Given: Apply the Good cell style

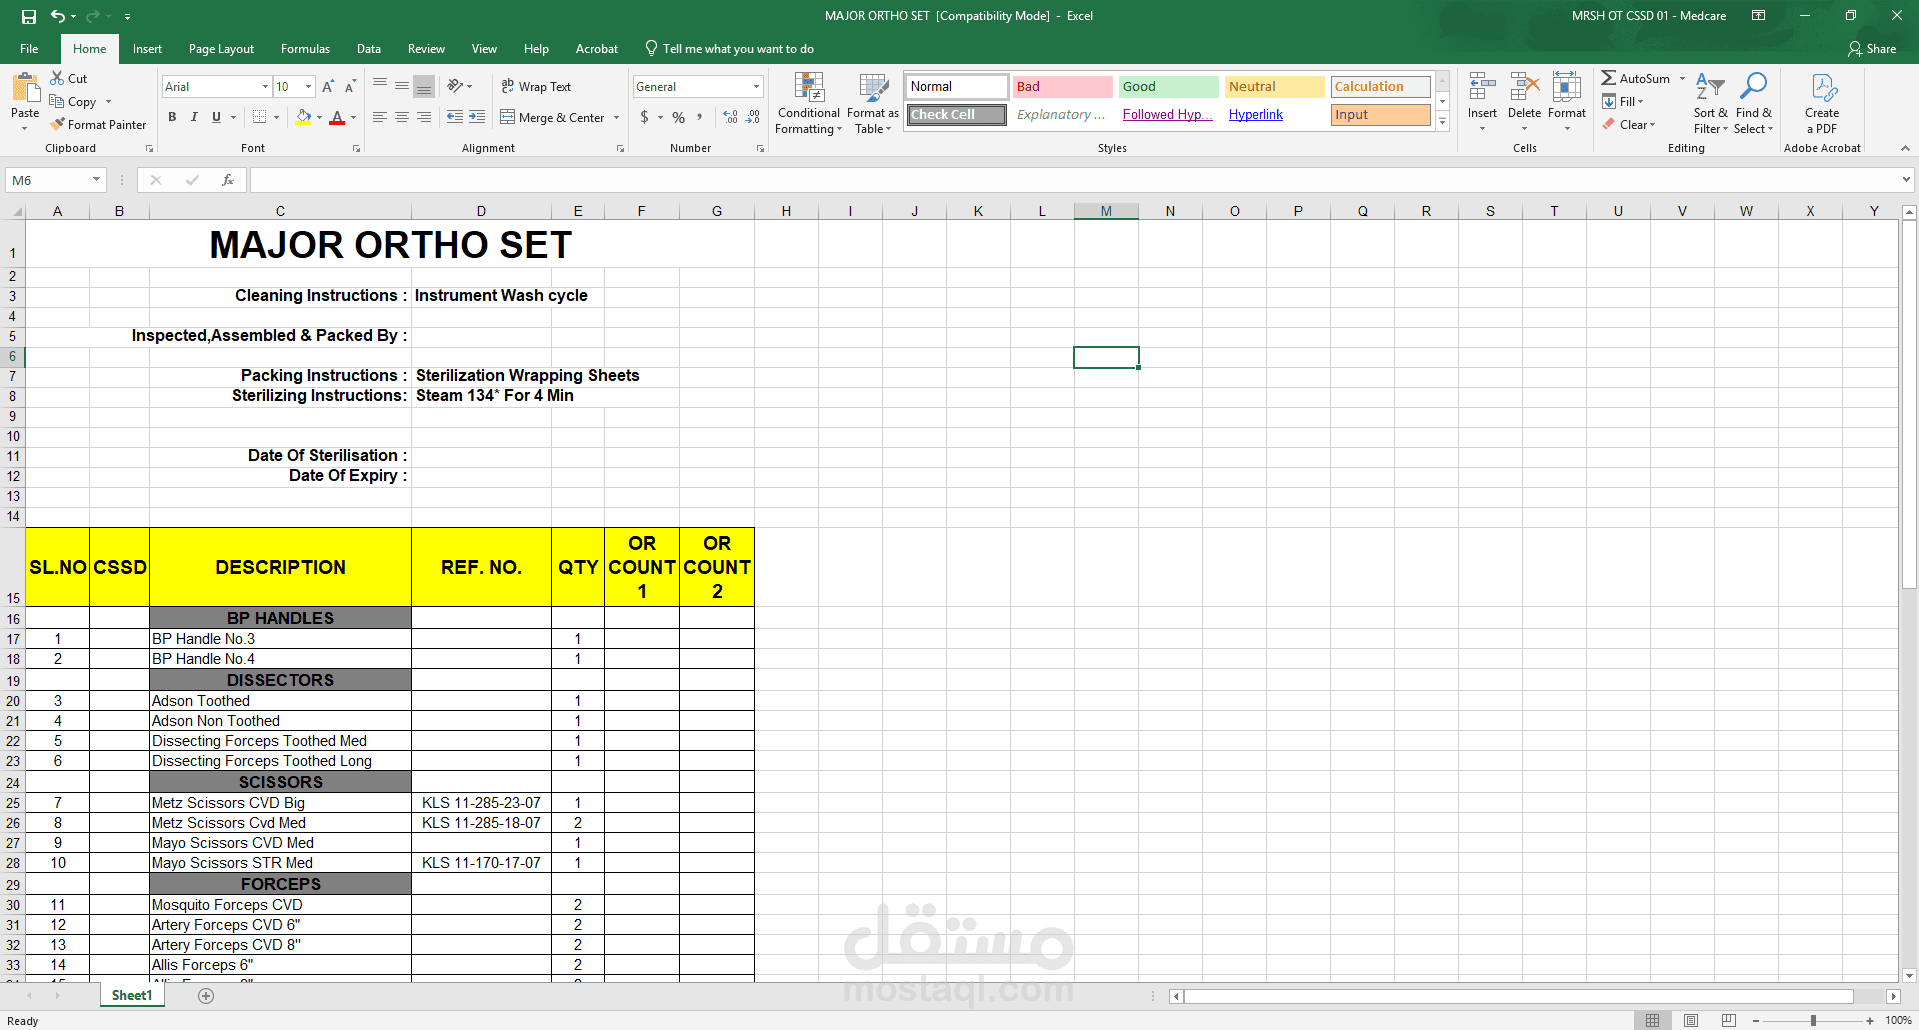Looking at the screenshot, I should (x=1168, y=87).
